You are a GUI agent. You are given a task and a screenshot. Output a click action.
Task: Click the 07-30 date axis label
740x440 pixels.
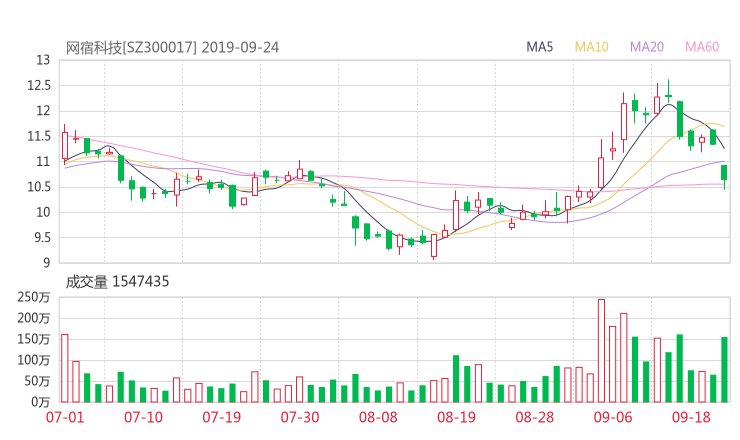tap(300, 417)
